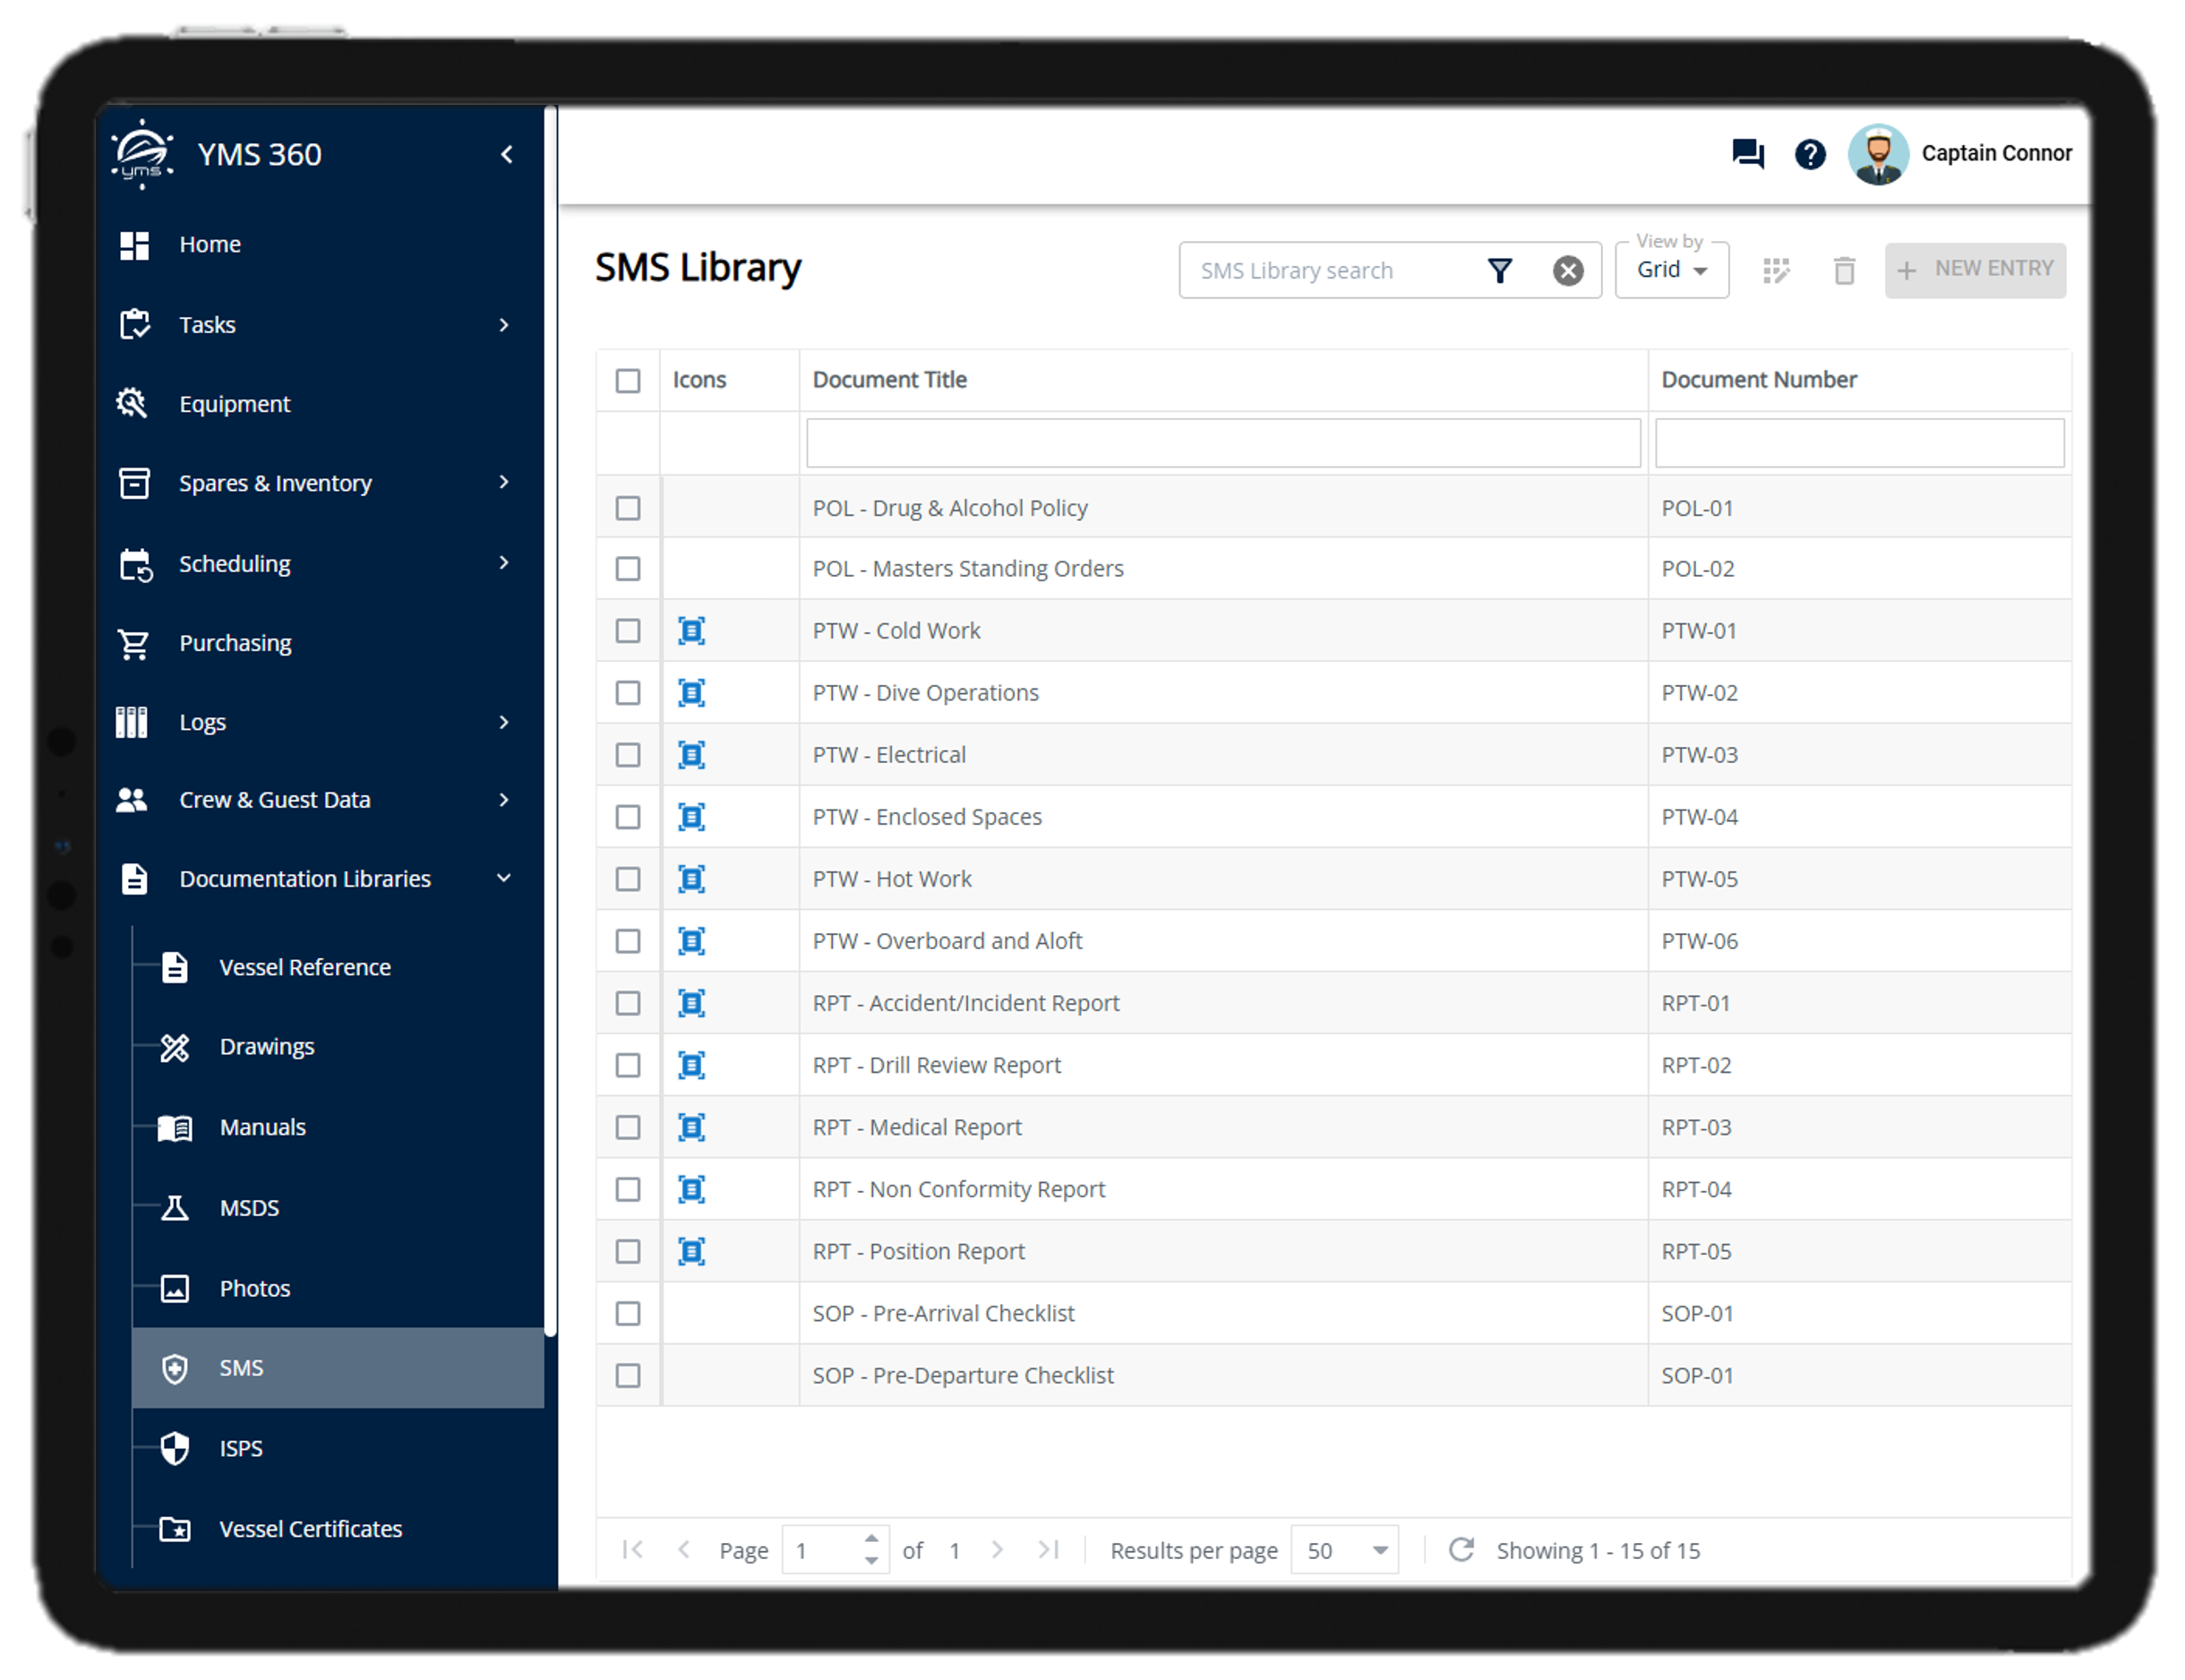This screenshot has height=1680, width=2185.
Task: Click the form icon for RPT - Accident/Incident Report
Action: click(x=691, y=1003)
